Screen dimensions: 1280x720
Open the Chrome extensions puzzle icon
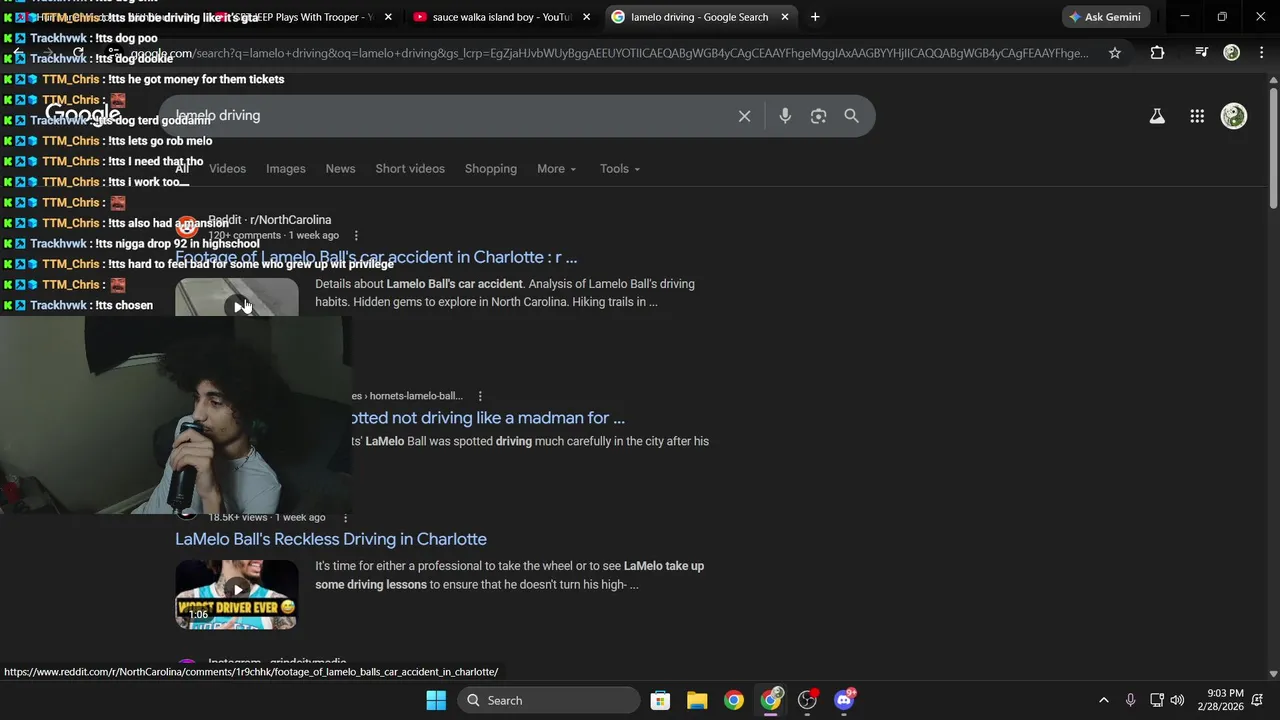(x=1157, y=53)
